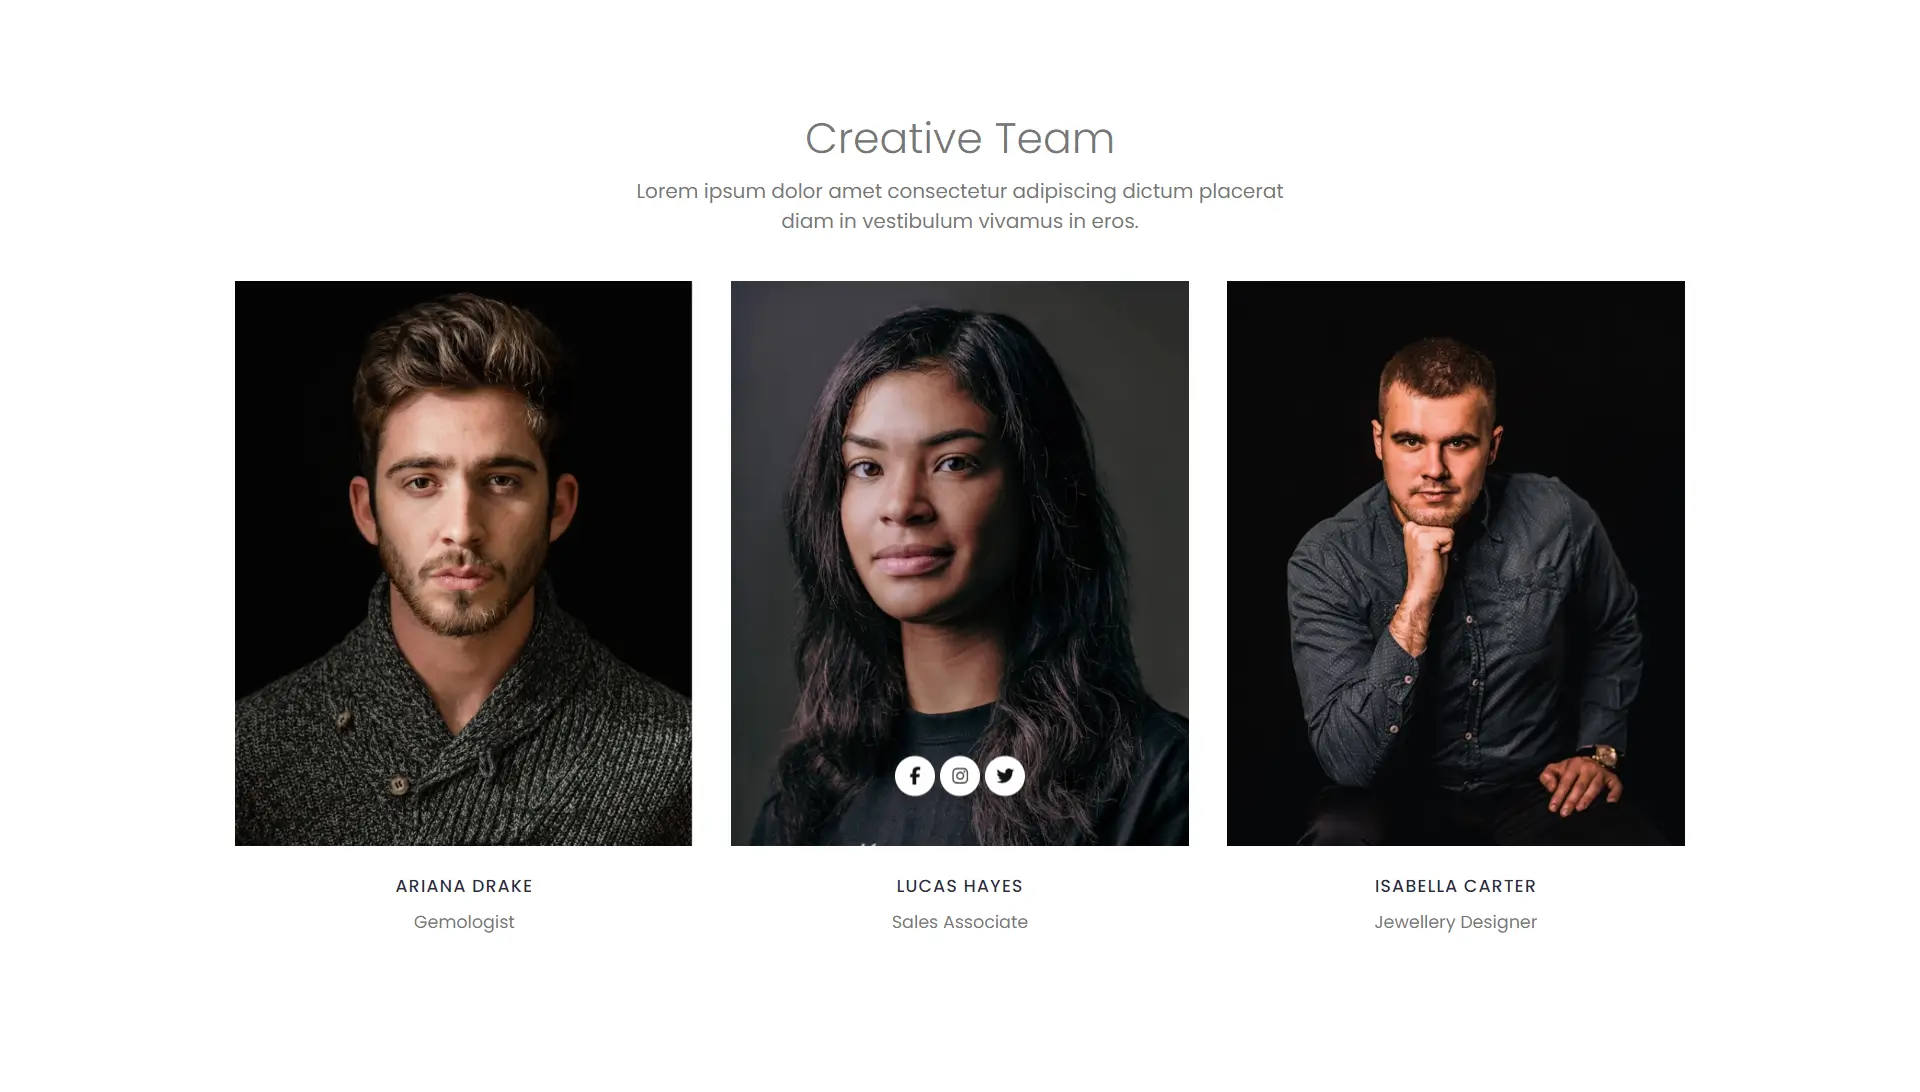Click the Instagram icon on Lucas Hayes card
The height and width of the screenshot is (1092, 1920).
(960, 775)
